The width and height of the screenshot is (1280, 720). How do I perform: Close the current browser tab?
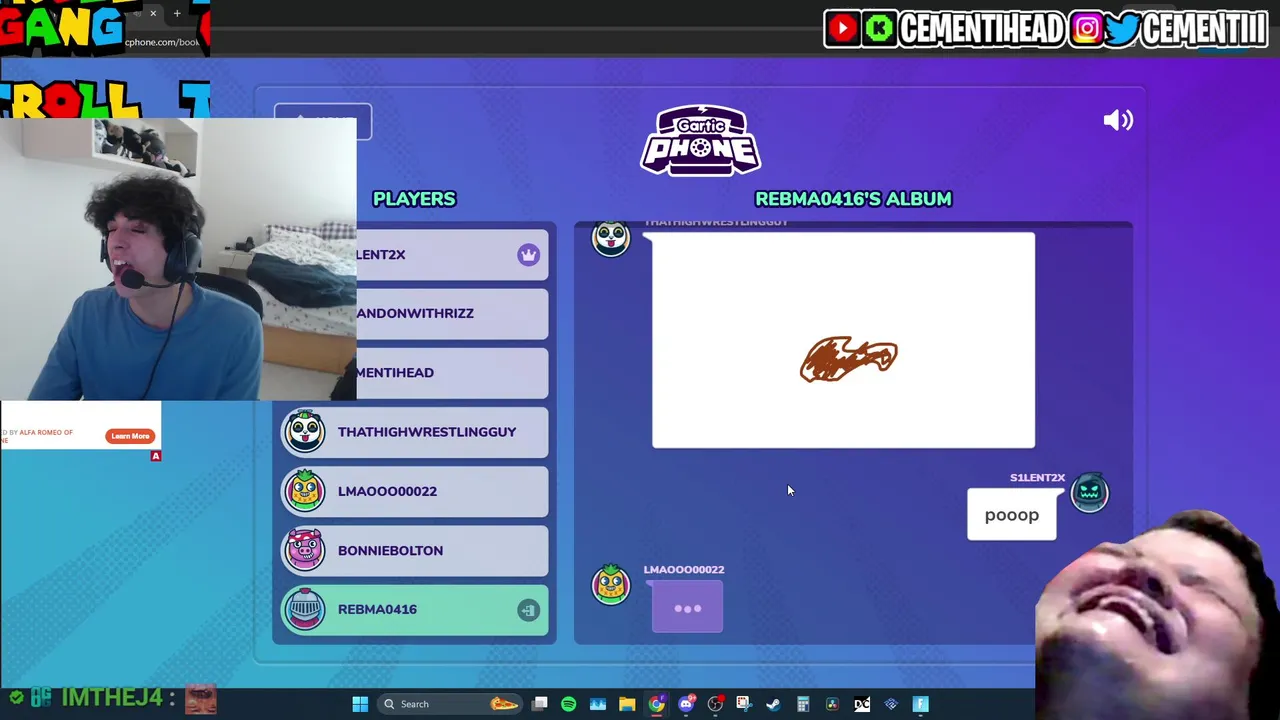153,13
